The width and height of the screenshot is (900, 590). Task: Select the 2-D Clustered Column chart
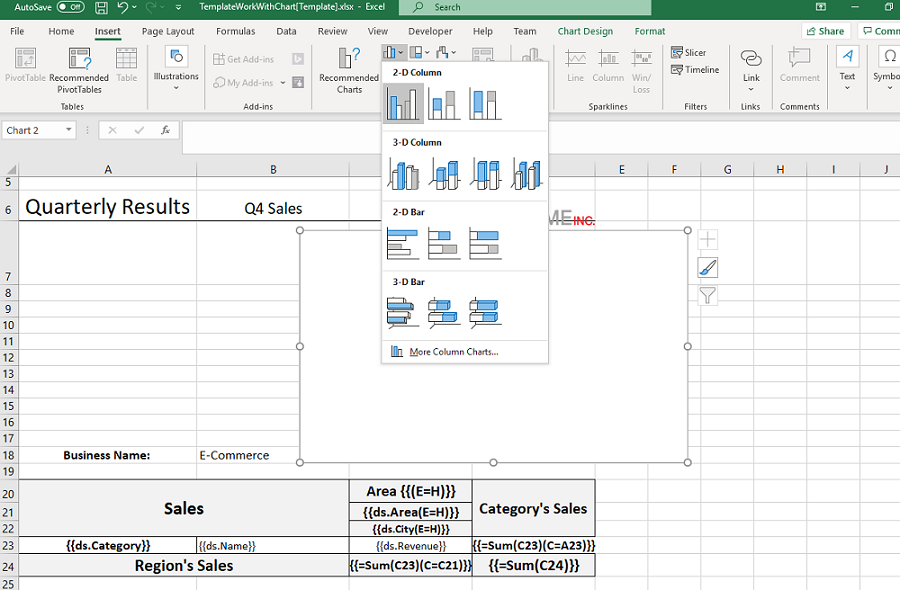click(x=403, y=104)
